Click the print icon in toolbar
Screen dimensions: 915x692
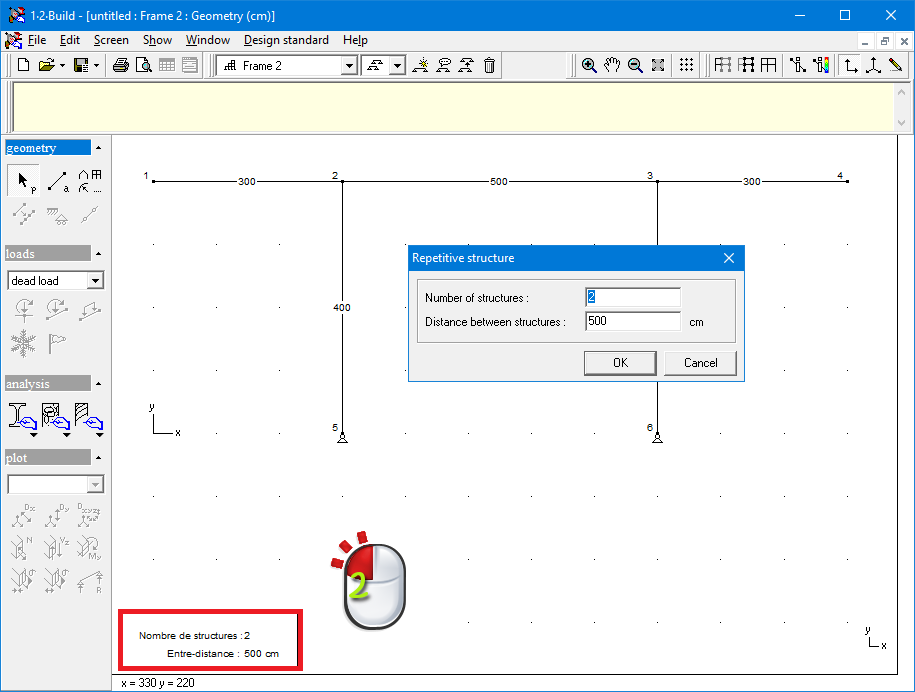coord(121,66)
